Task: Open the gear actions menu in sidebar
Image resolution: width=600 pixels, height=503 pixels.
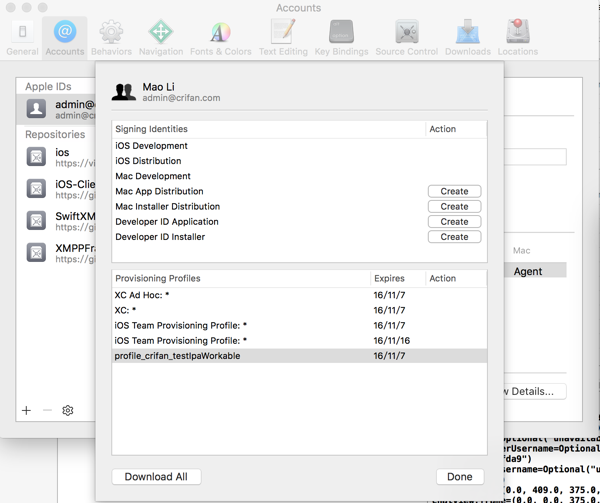Action: pos(68,410)
